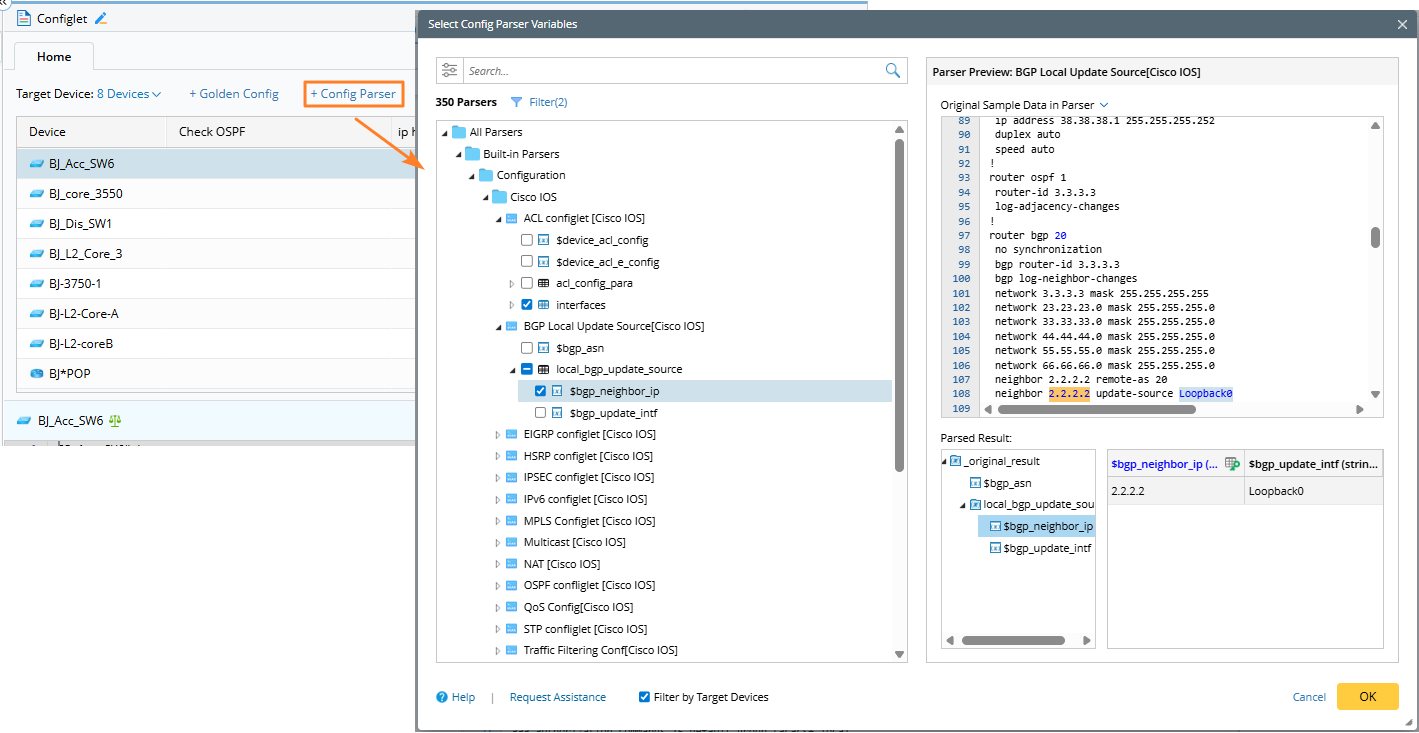Click the Request Assistance link
The width and height of the screenshot is (1419, 733).
(557, 697)
